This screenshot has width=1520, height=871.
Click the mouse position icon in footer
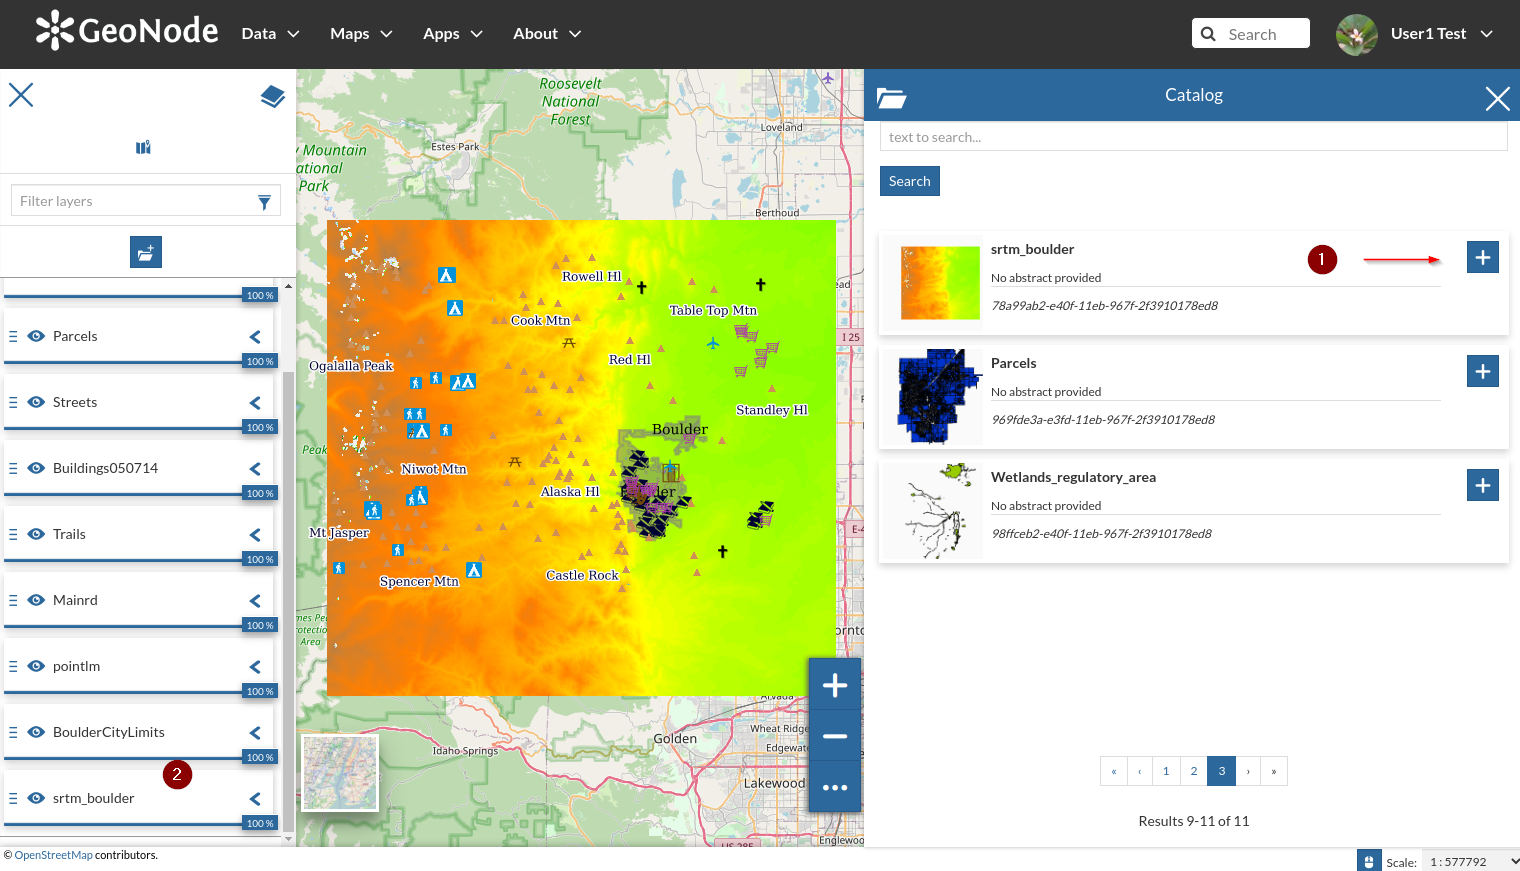point(1369,861)
